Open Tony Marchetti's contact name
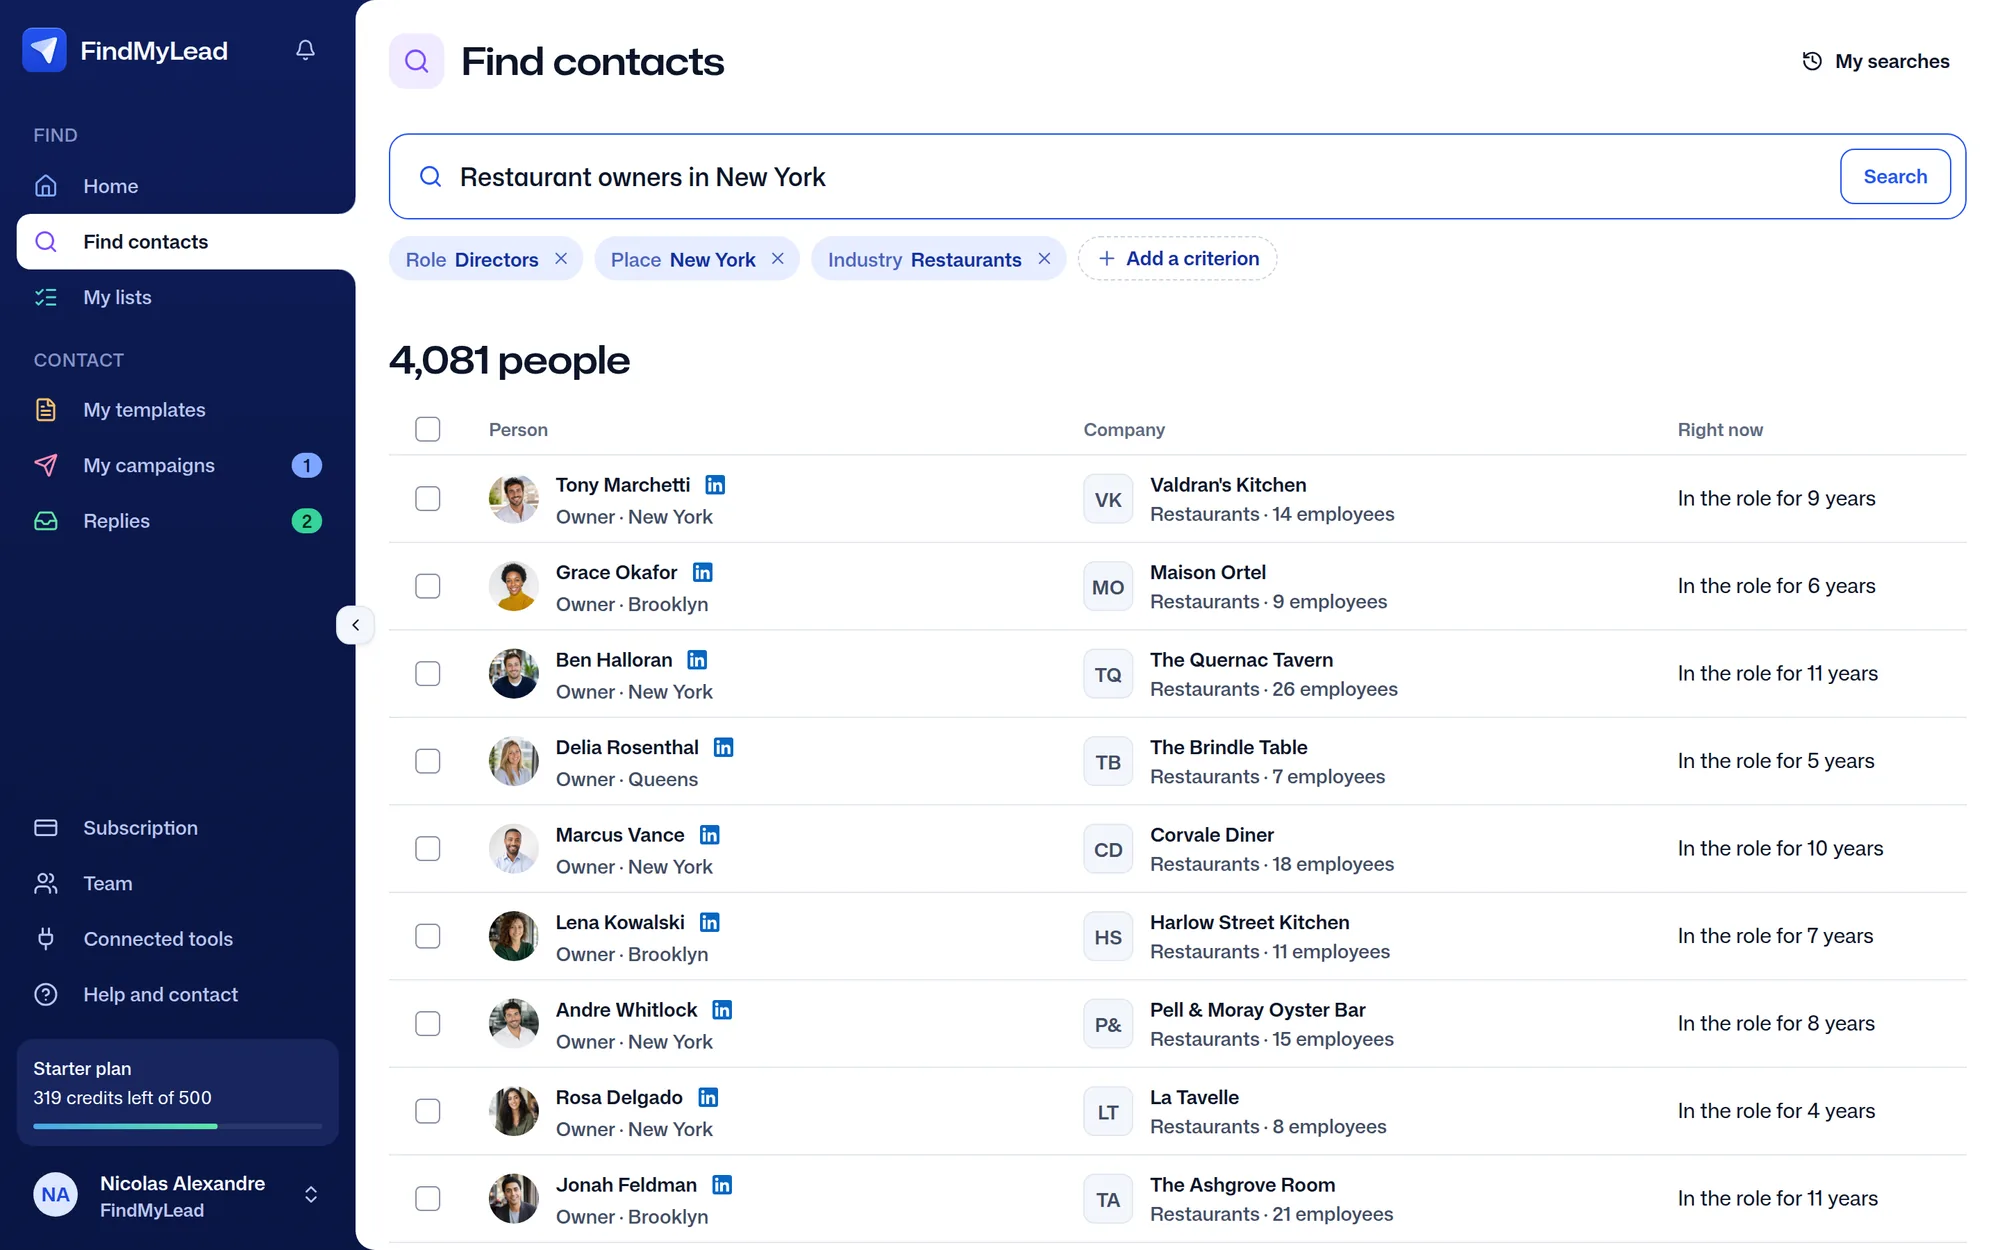This screenshot has width=2000, height=1250. (623, 485)
